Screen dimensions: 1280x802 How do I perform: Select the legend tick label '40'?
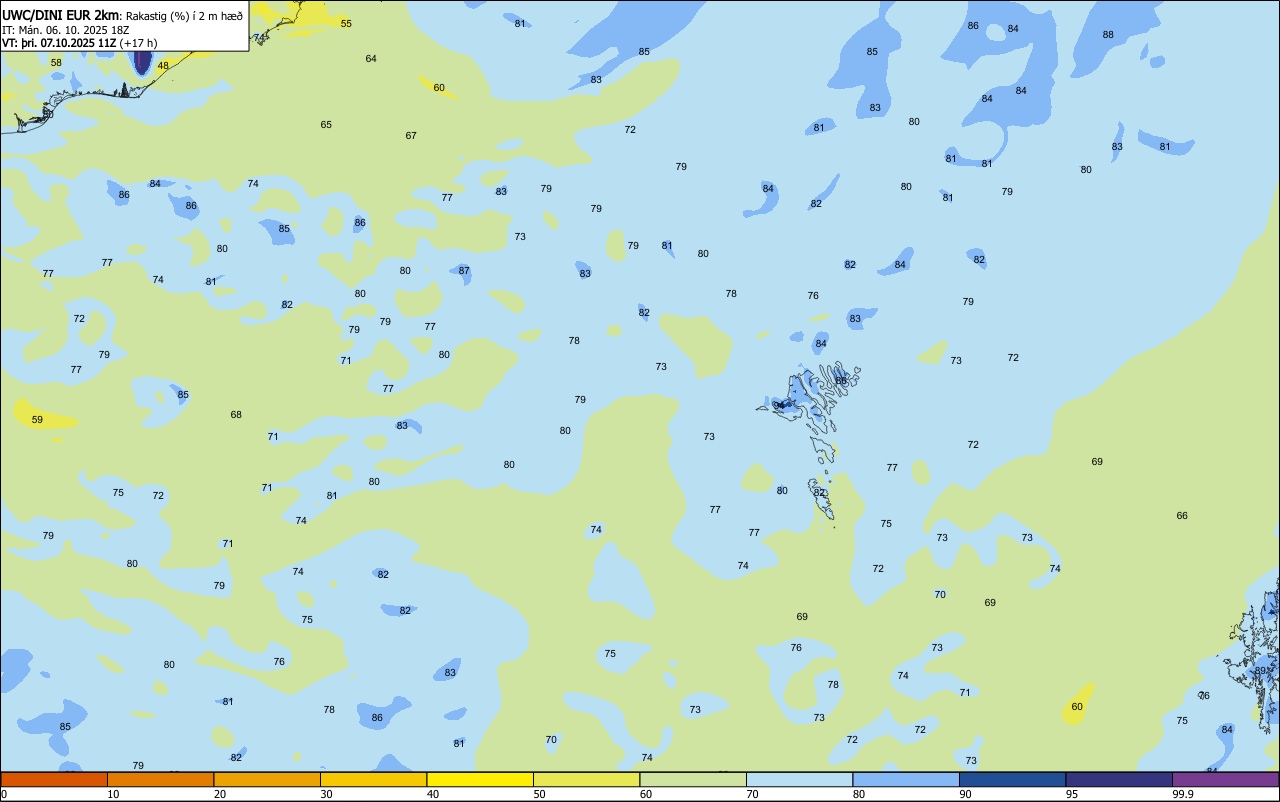click(433, 794)
